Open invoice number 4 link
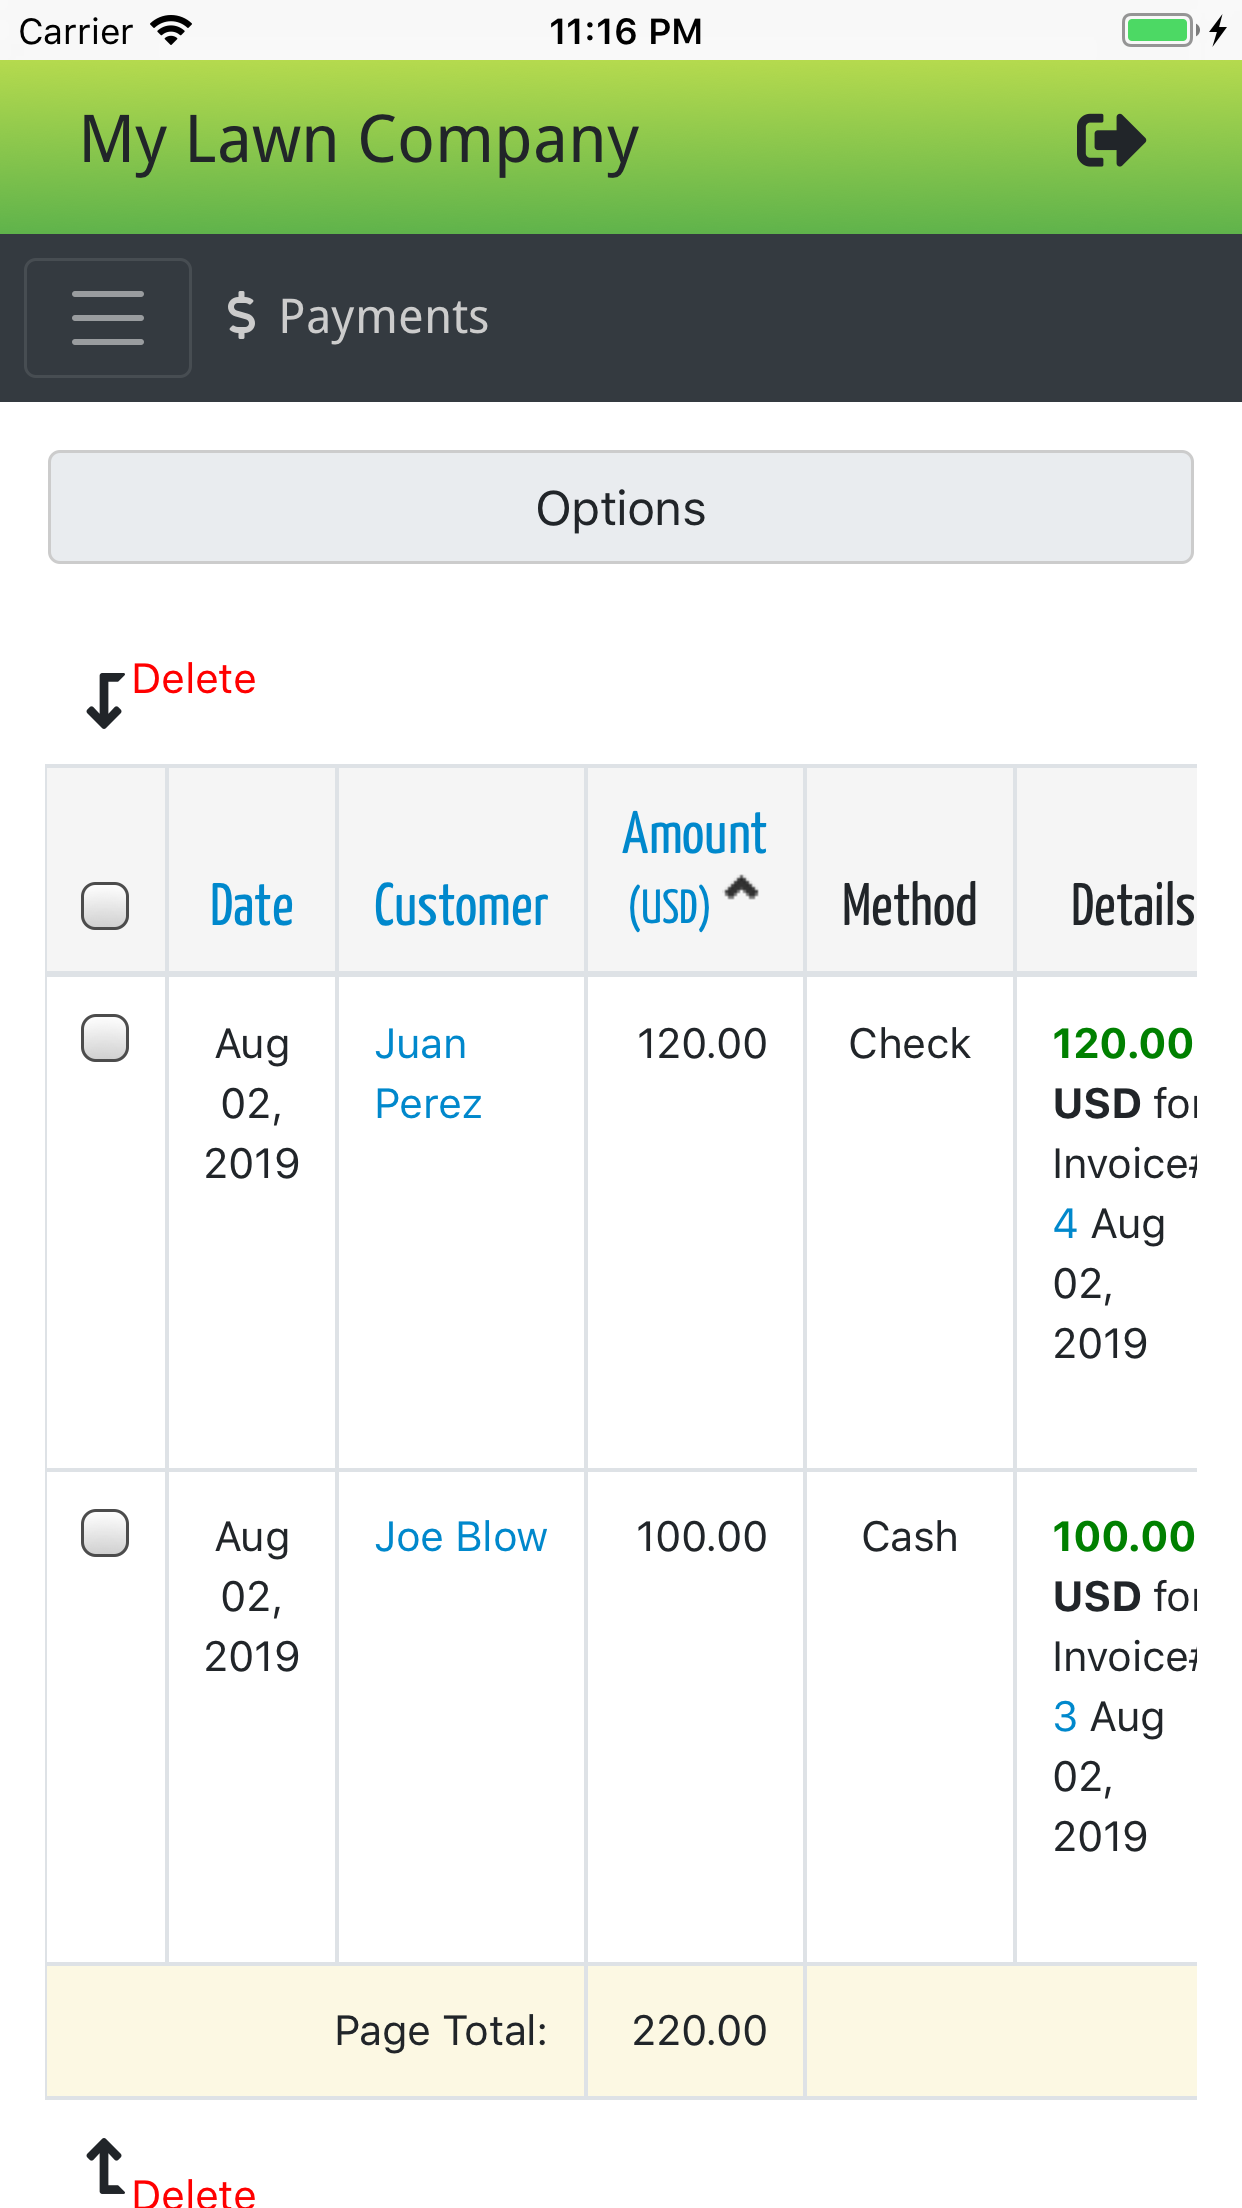This screenshot has width=1242, height=2208. tap(1065, 1223)
